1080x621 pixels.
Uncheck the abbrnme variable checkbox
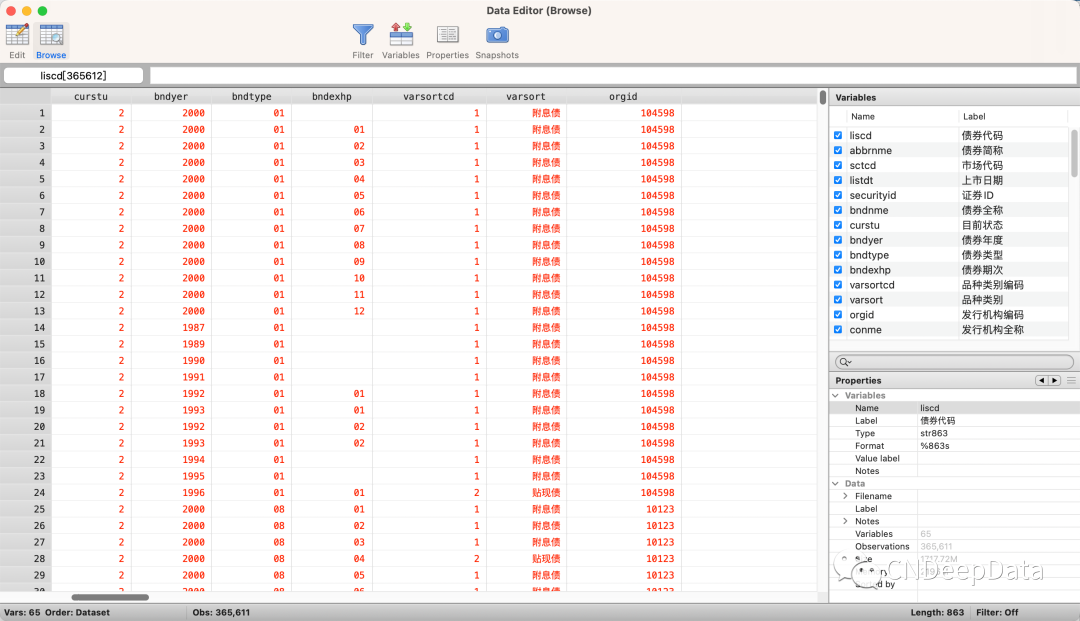pos(838,150)
